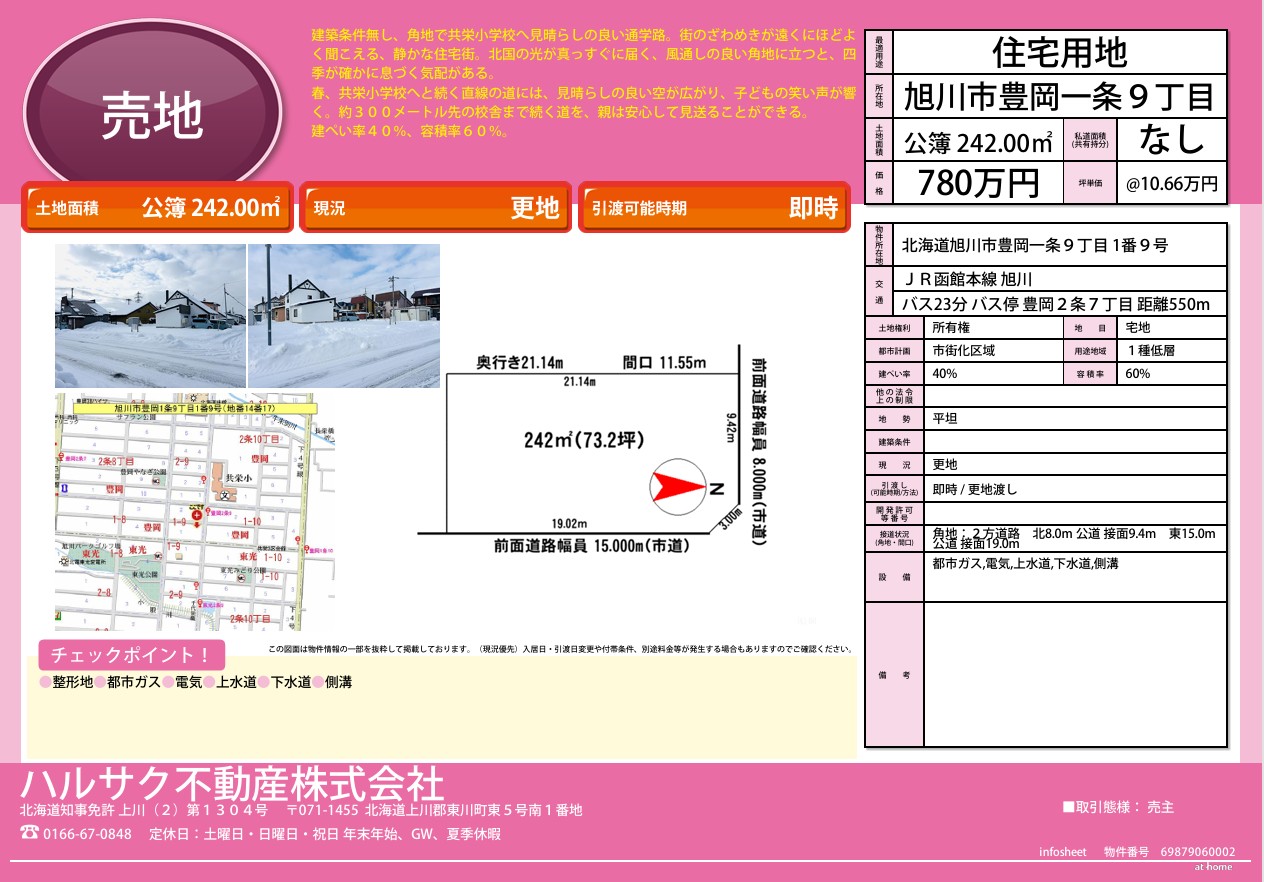
Task: Click the 土地面積 公簿 242.00㎡ orange banner
Action: (x=158, y=208)
